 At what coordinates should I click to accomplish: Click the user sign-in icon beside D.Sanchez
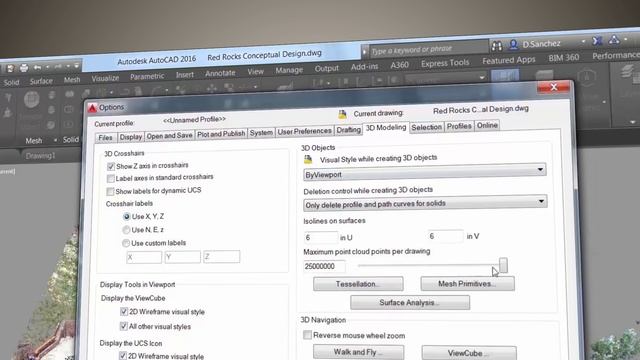click(x=513, y=44)
